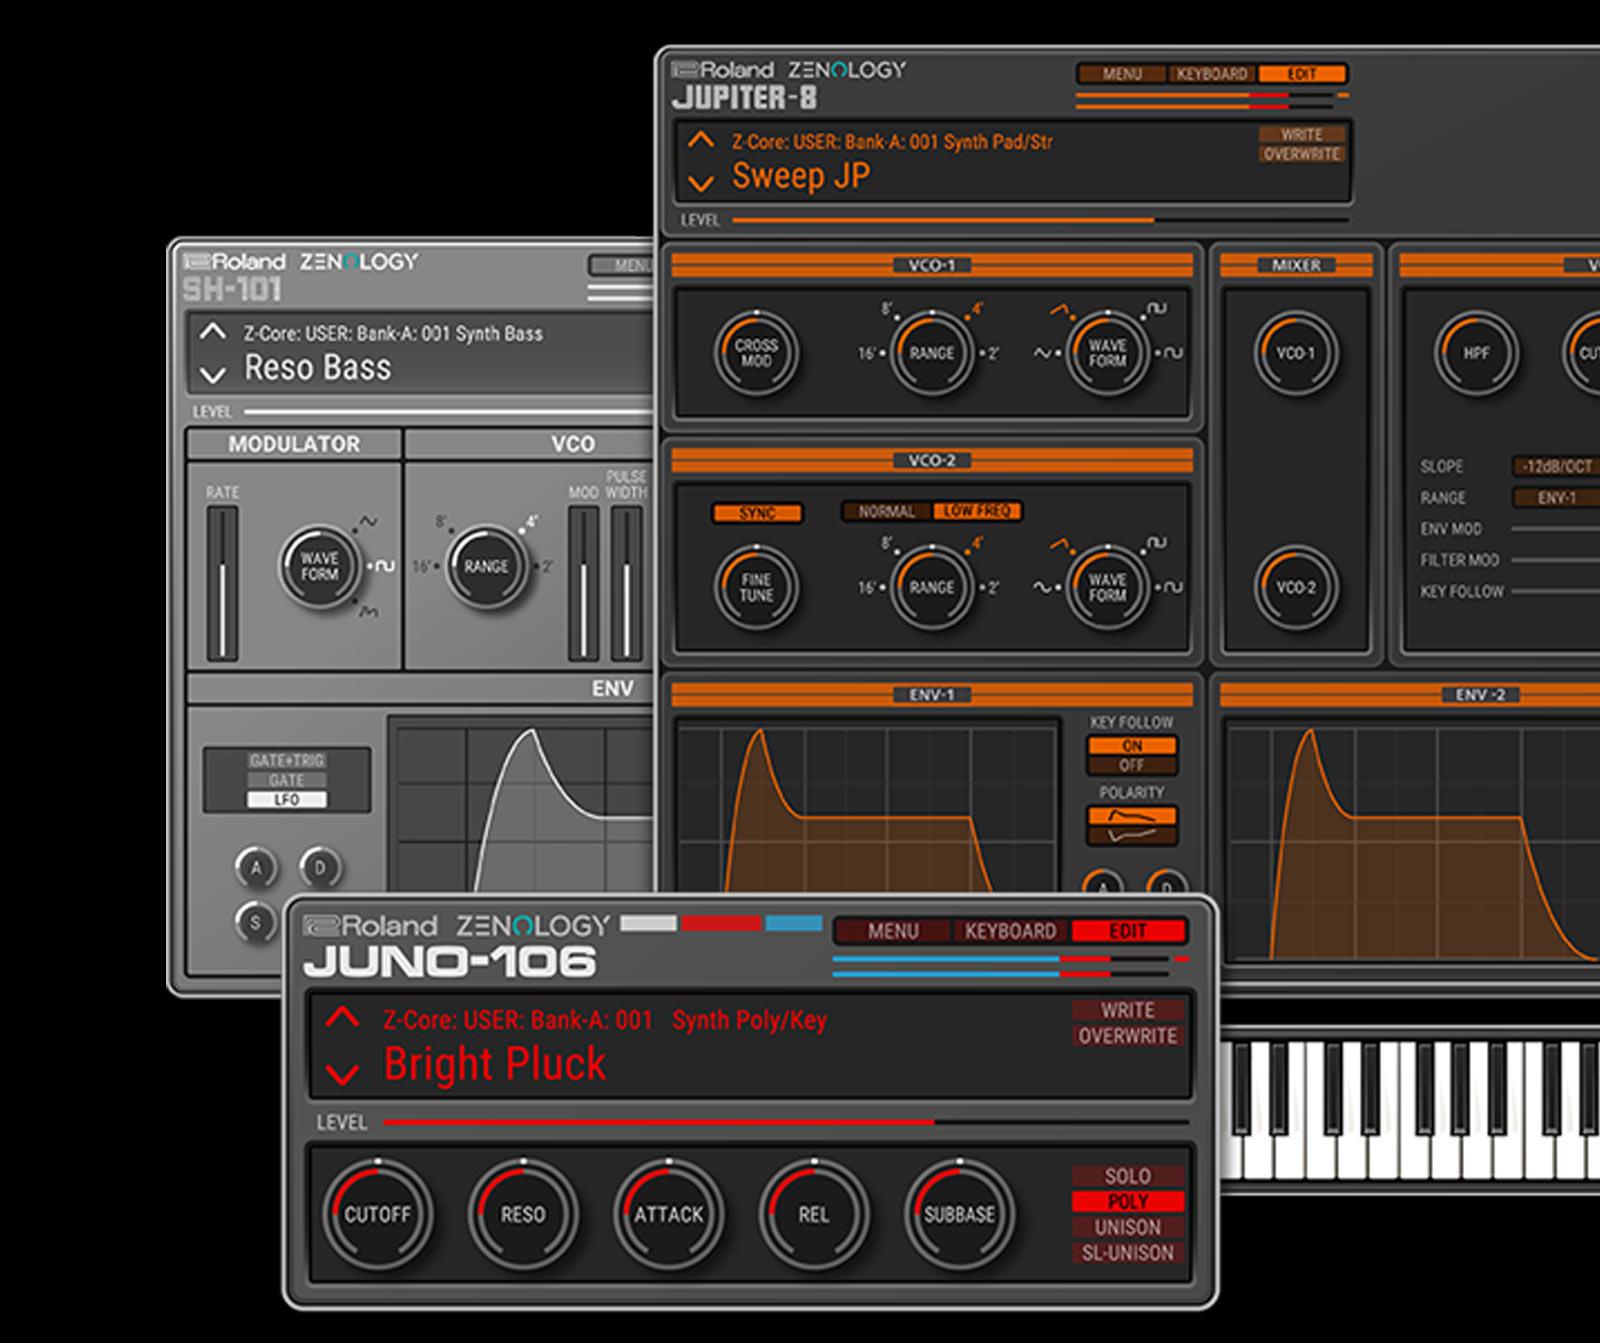1600x1343 pixels.
Task: Open KEYBOARD tab in JUNO-106
Action: (1010, 931)
